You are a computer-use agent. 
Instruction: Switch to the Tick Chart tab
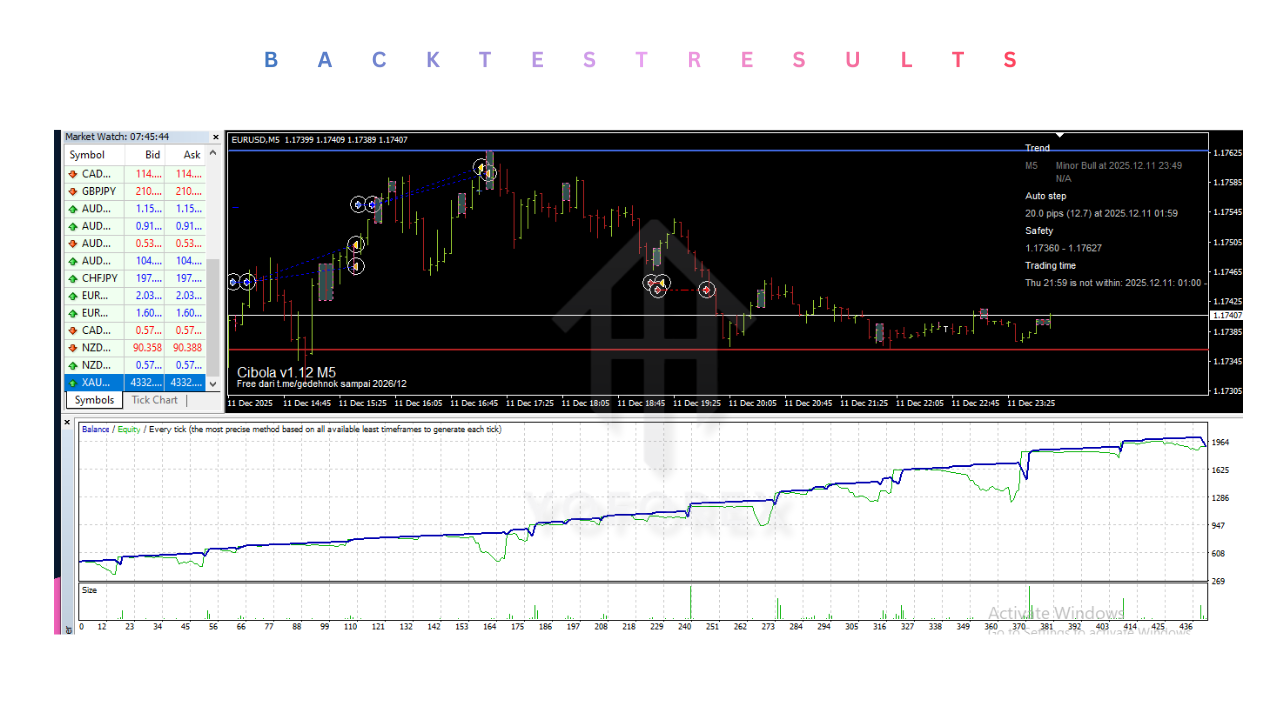155,400
